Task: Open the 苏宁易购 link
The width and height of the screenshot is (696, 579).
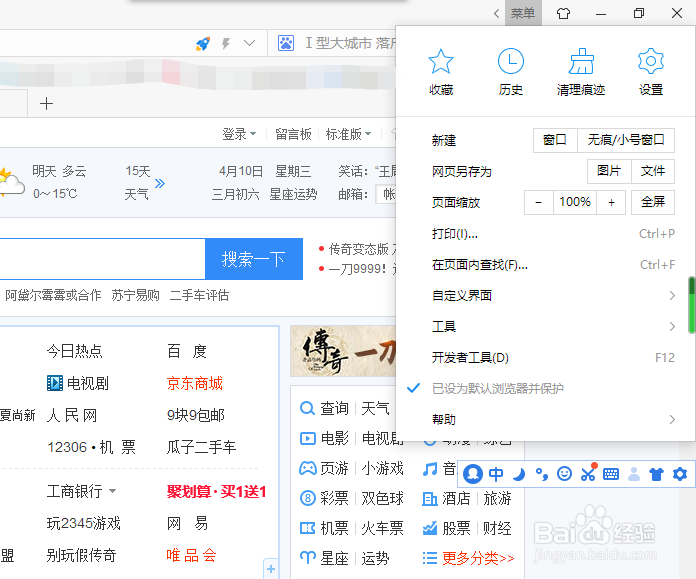Action: [135, 295]
